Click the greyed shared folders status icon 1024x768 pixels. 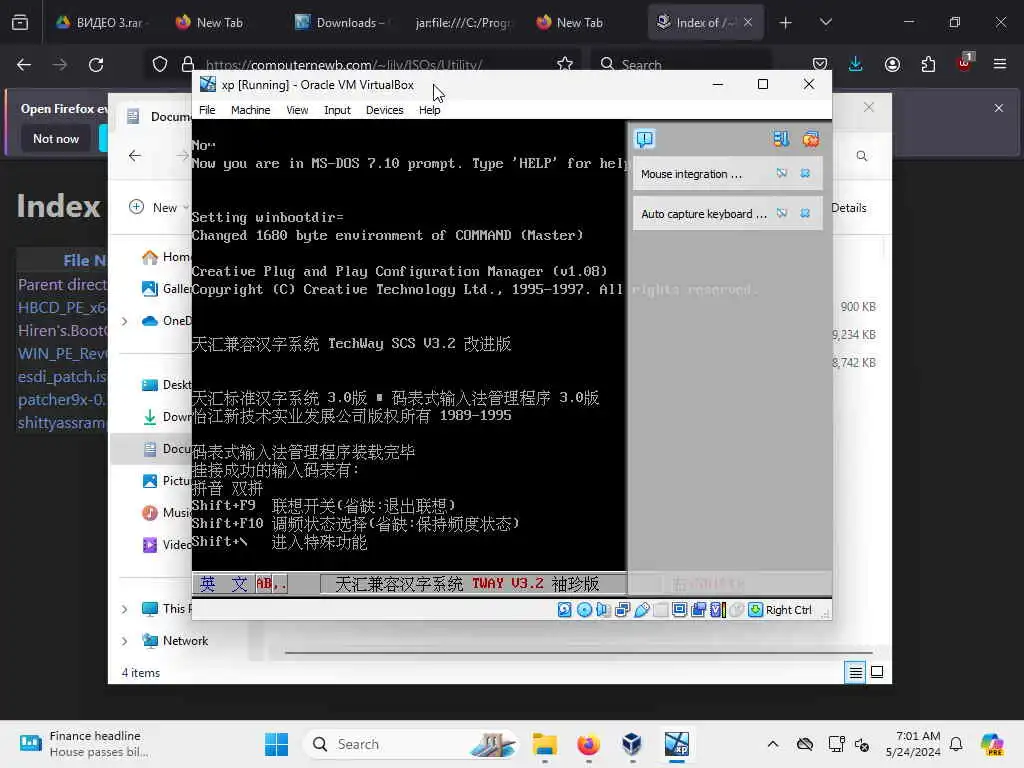(660, 610)
